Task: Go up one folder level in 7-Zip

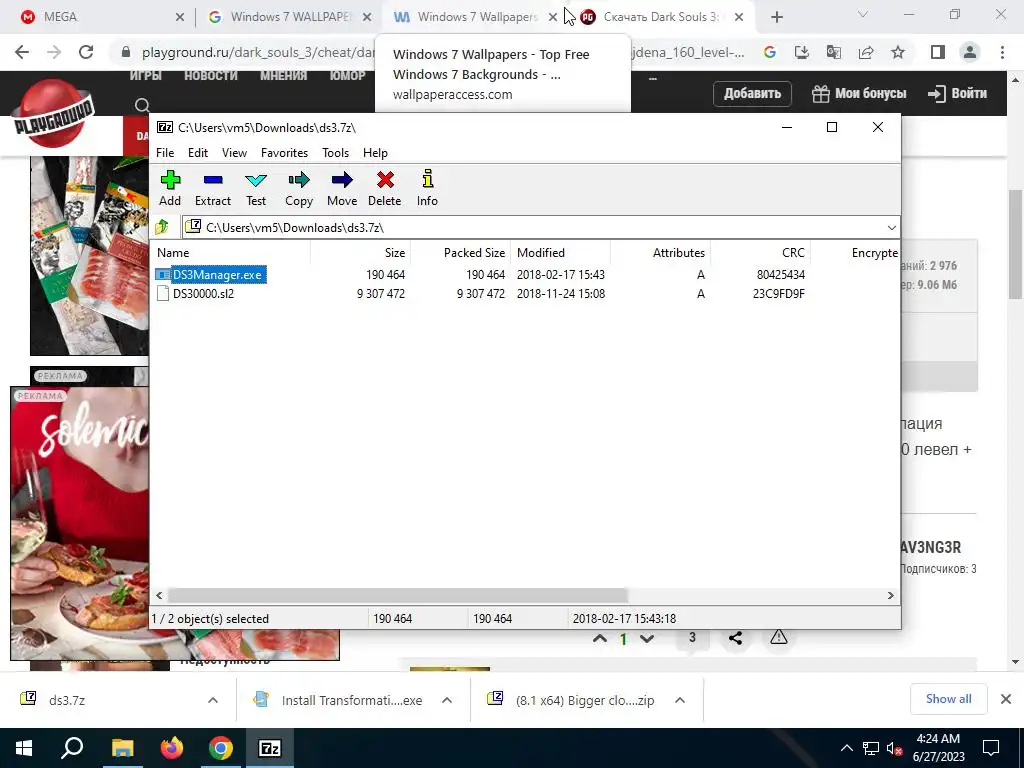Action: click(162, 227)
